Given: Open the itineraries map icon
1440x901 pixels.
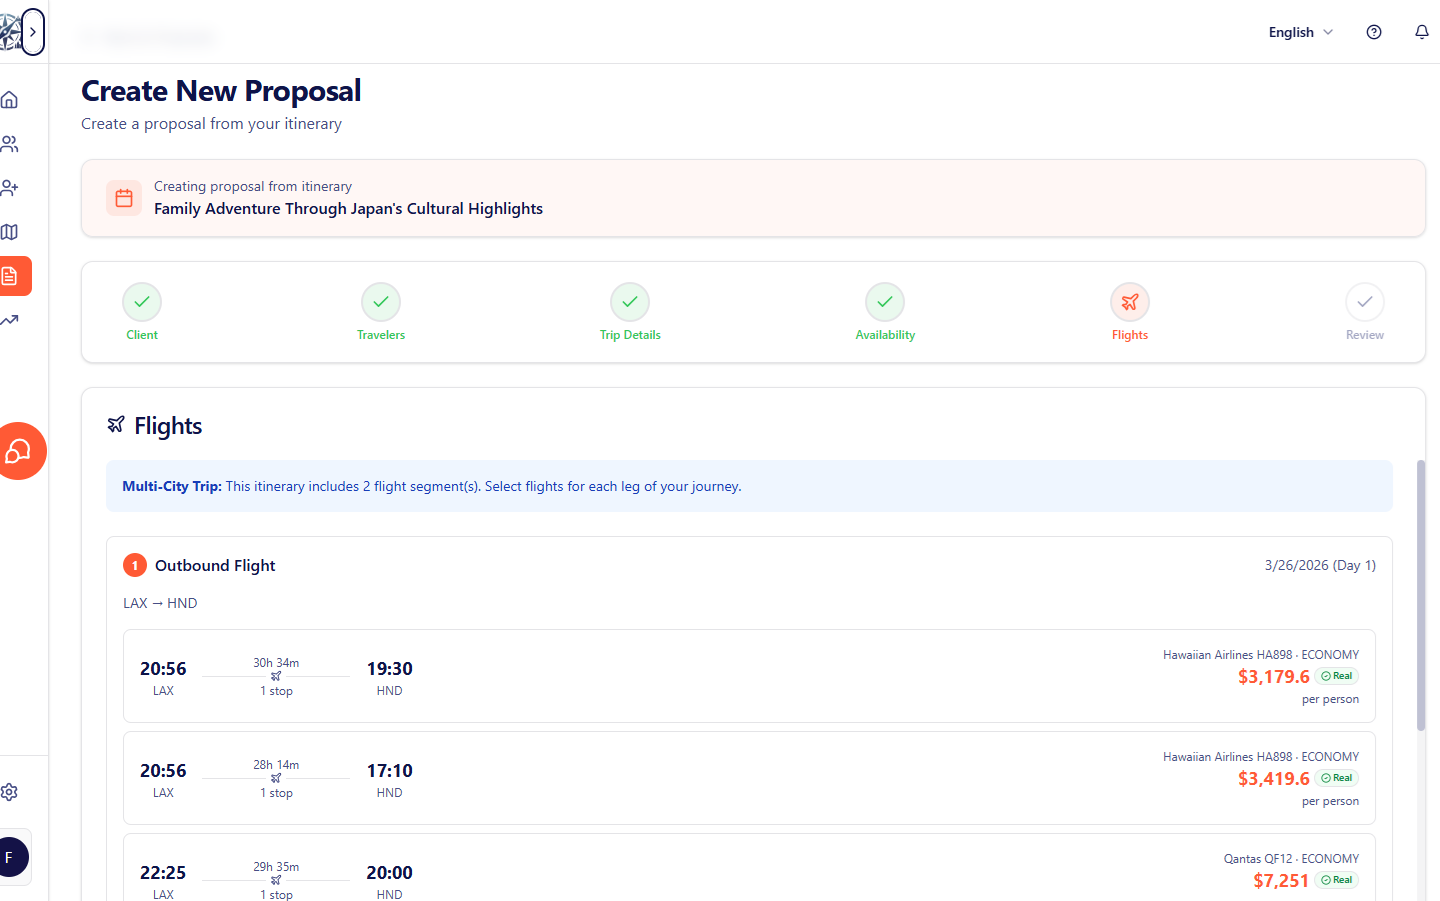Looking at the screenshot, I should pos(10,231).
